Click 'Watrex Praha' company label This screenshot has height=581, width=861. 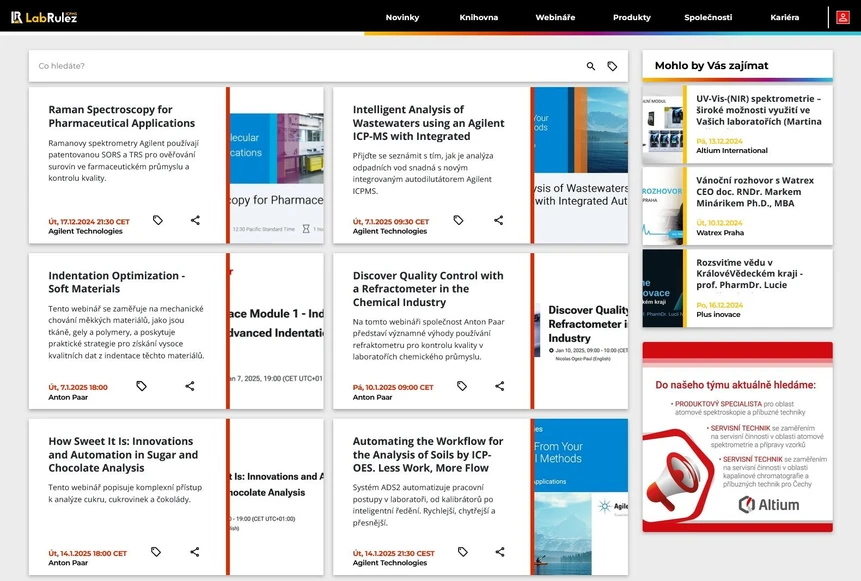click(x=720, y=233)
